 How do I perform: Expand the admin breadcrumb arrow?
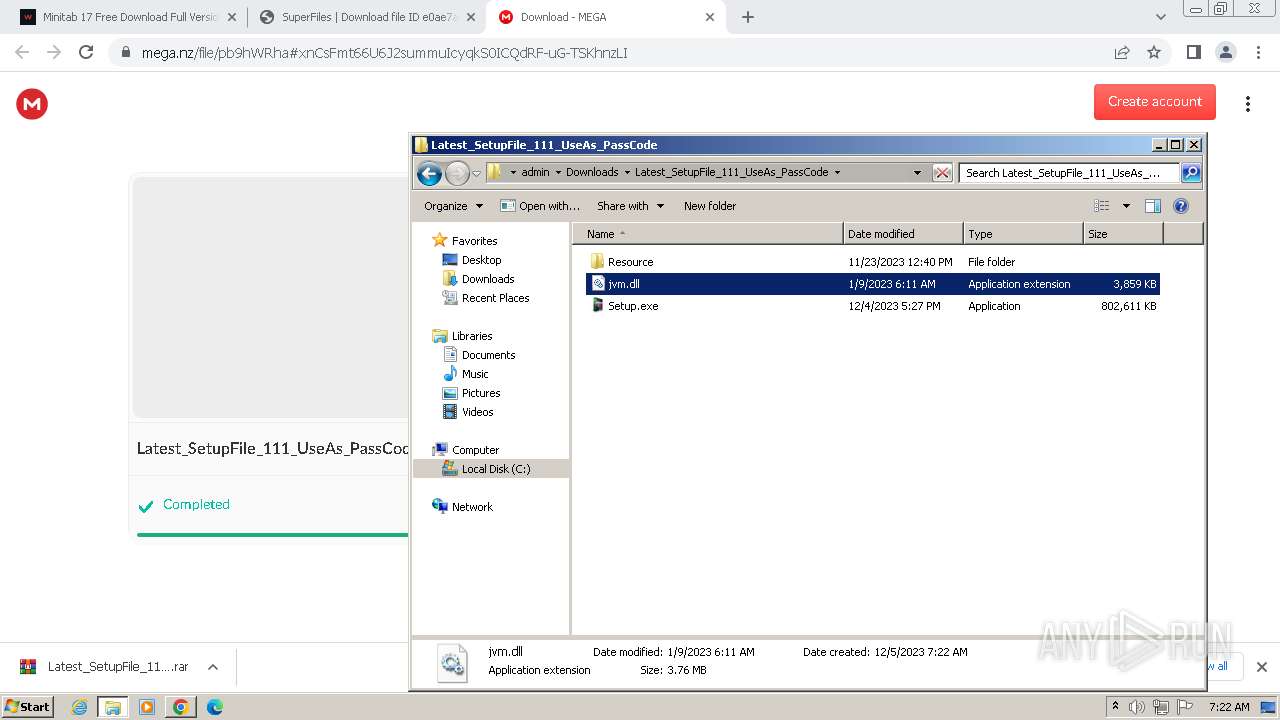pos(558,172)
